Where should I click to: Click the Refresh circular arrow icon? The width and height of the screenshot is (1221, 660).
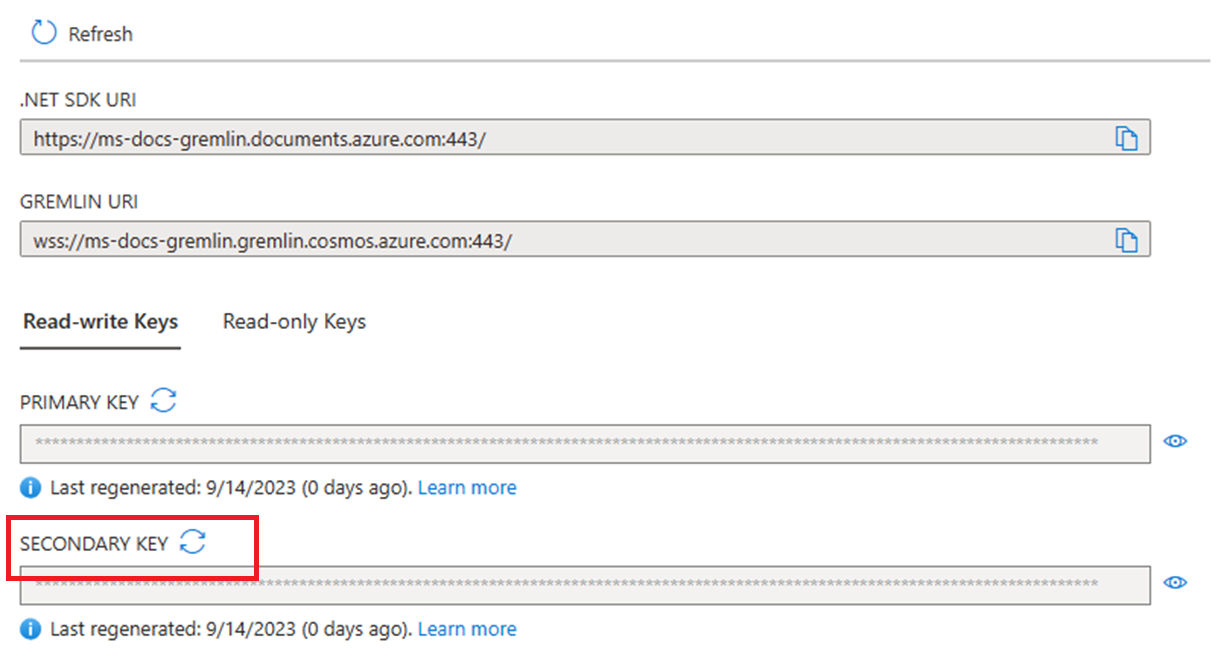pos(44,33)
